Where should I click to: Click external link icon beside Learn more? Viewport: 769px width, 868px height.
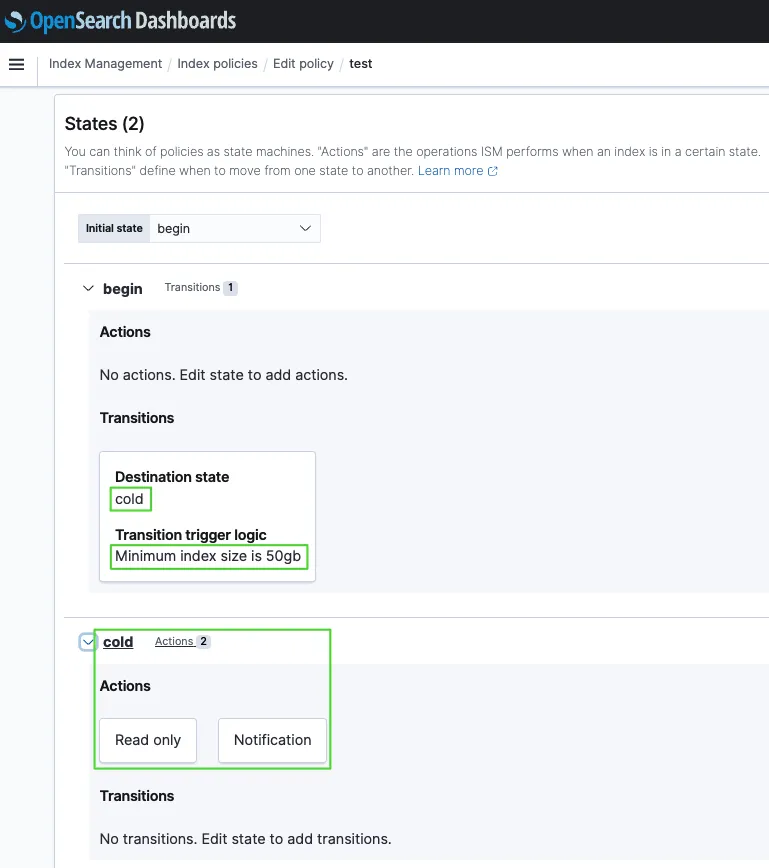(x=492, y=171)
